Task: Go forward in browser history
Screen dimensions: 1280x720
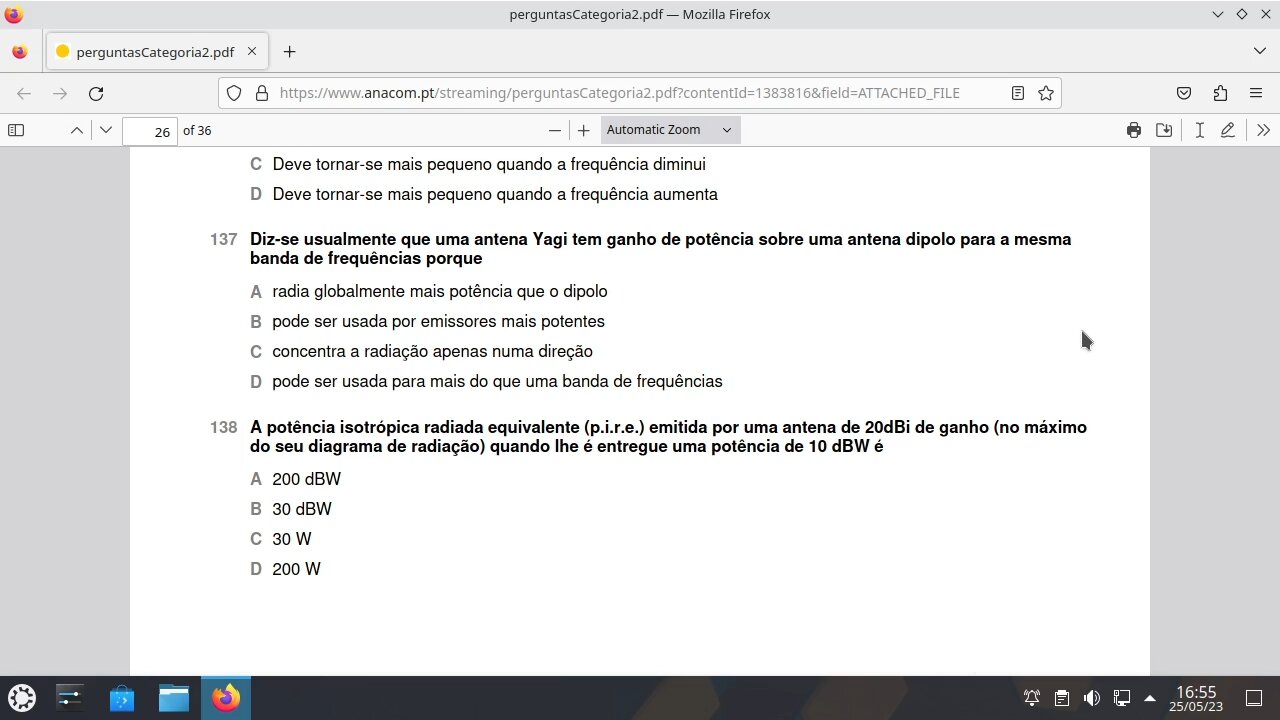Action: pos(60,93)
